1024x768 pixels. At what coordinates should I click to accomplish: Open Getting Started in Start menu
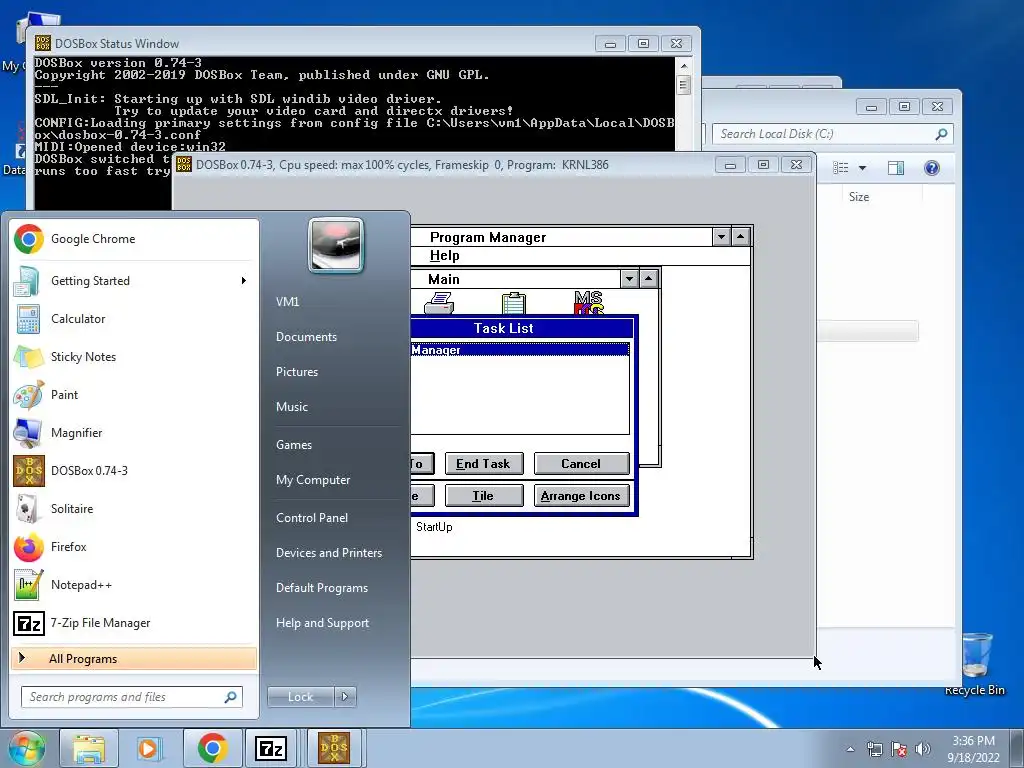[134, 281]
